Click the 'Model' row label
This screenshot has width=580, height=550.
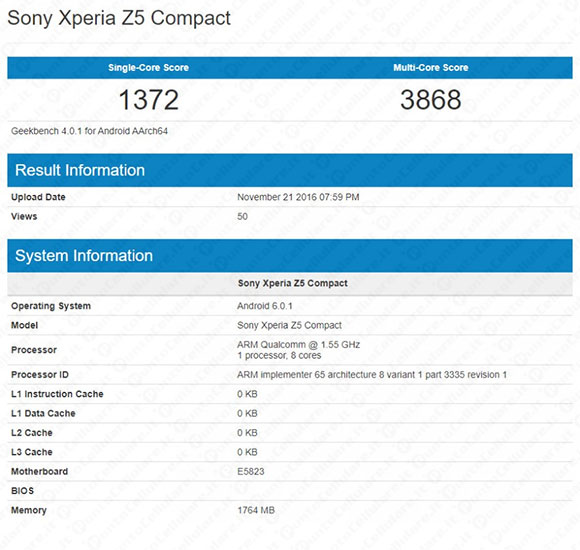[x=24, y=325]
